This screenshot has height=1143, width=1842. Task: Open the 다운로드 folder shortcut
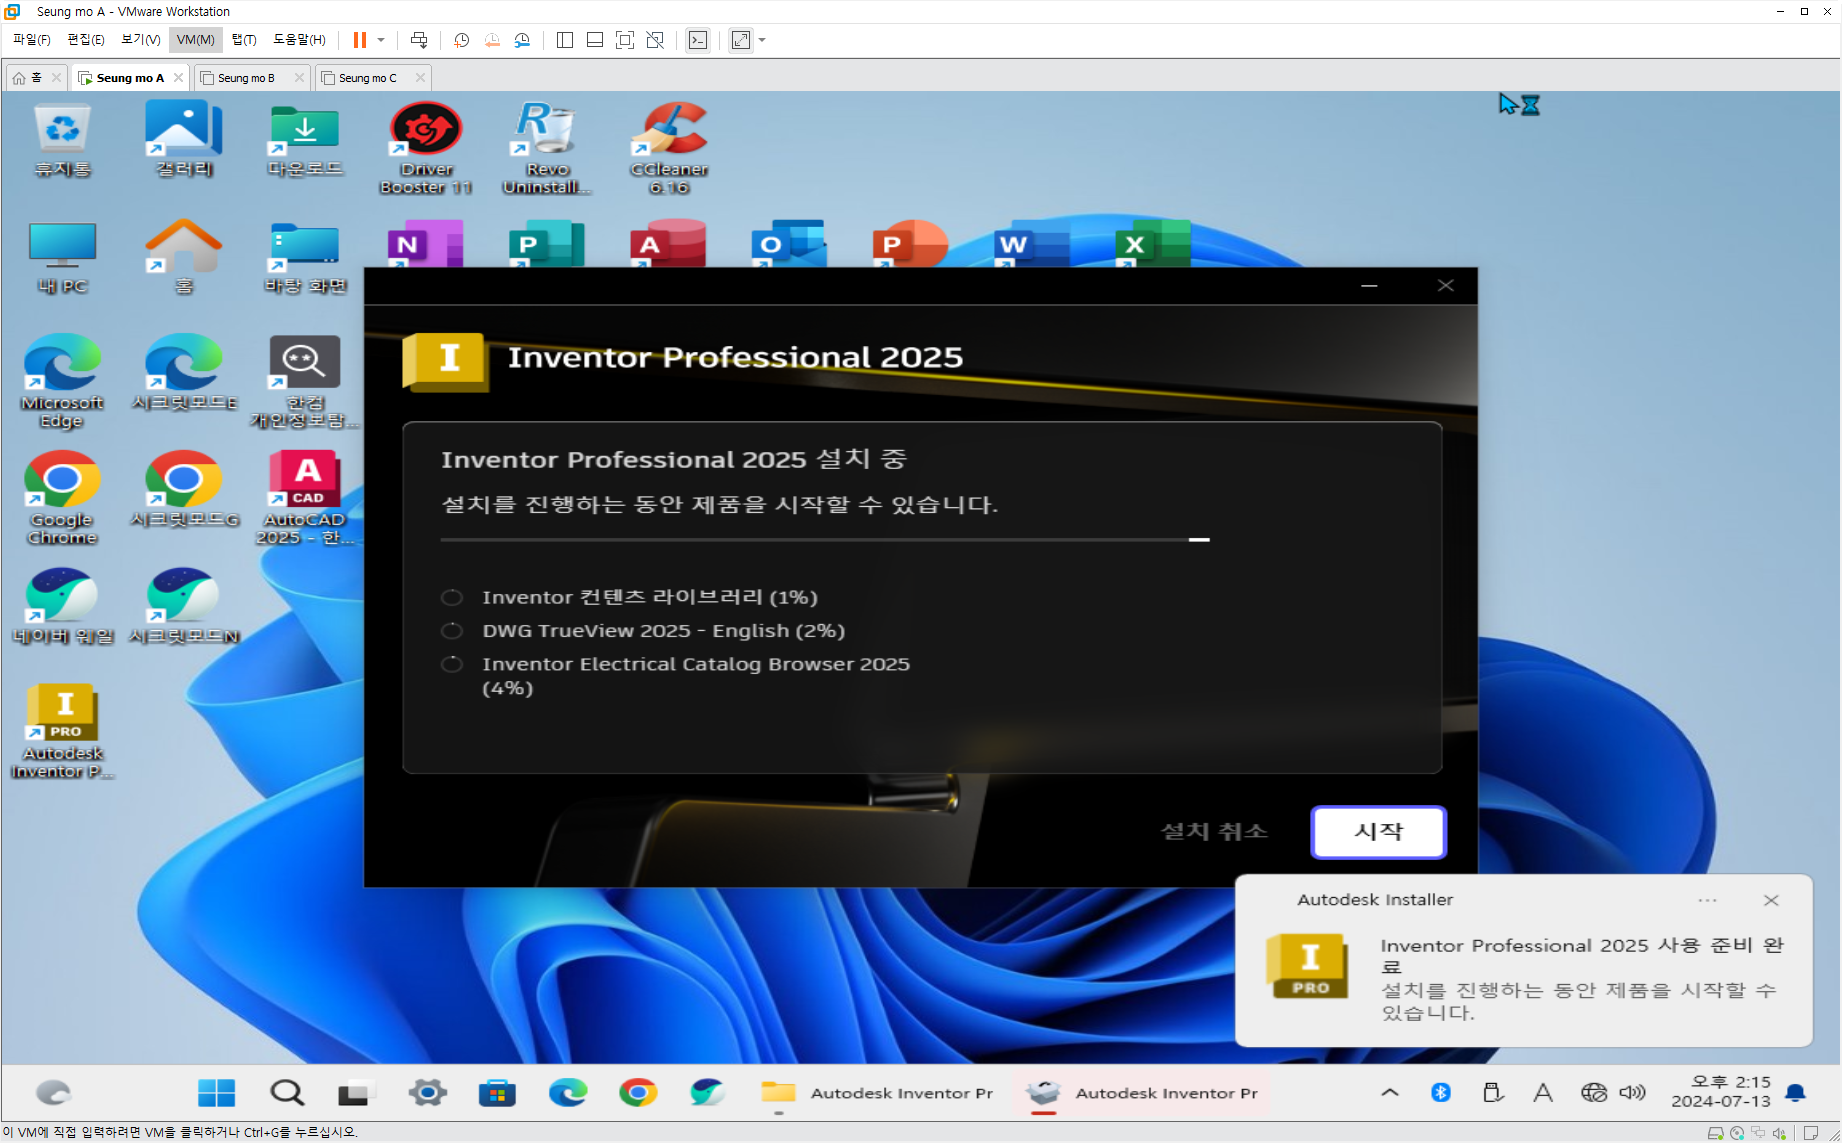305,141
